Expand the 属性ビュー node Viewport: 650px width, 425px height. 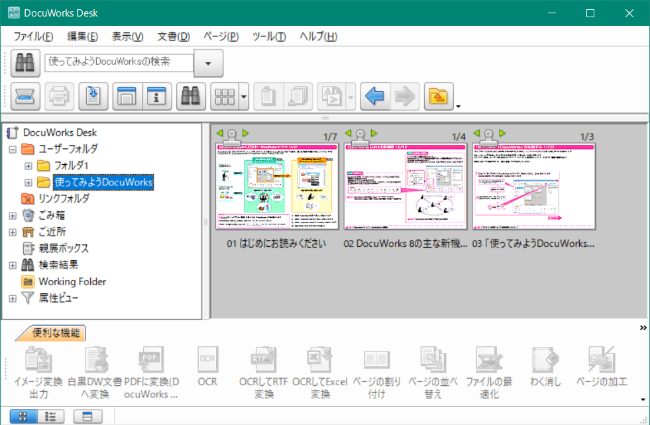pyautogui.click(x=12, y=299)
